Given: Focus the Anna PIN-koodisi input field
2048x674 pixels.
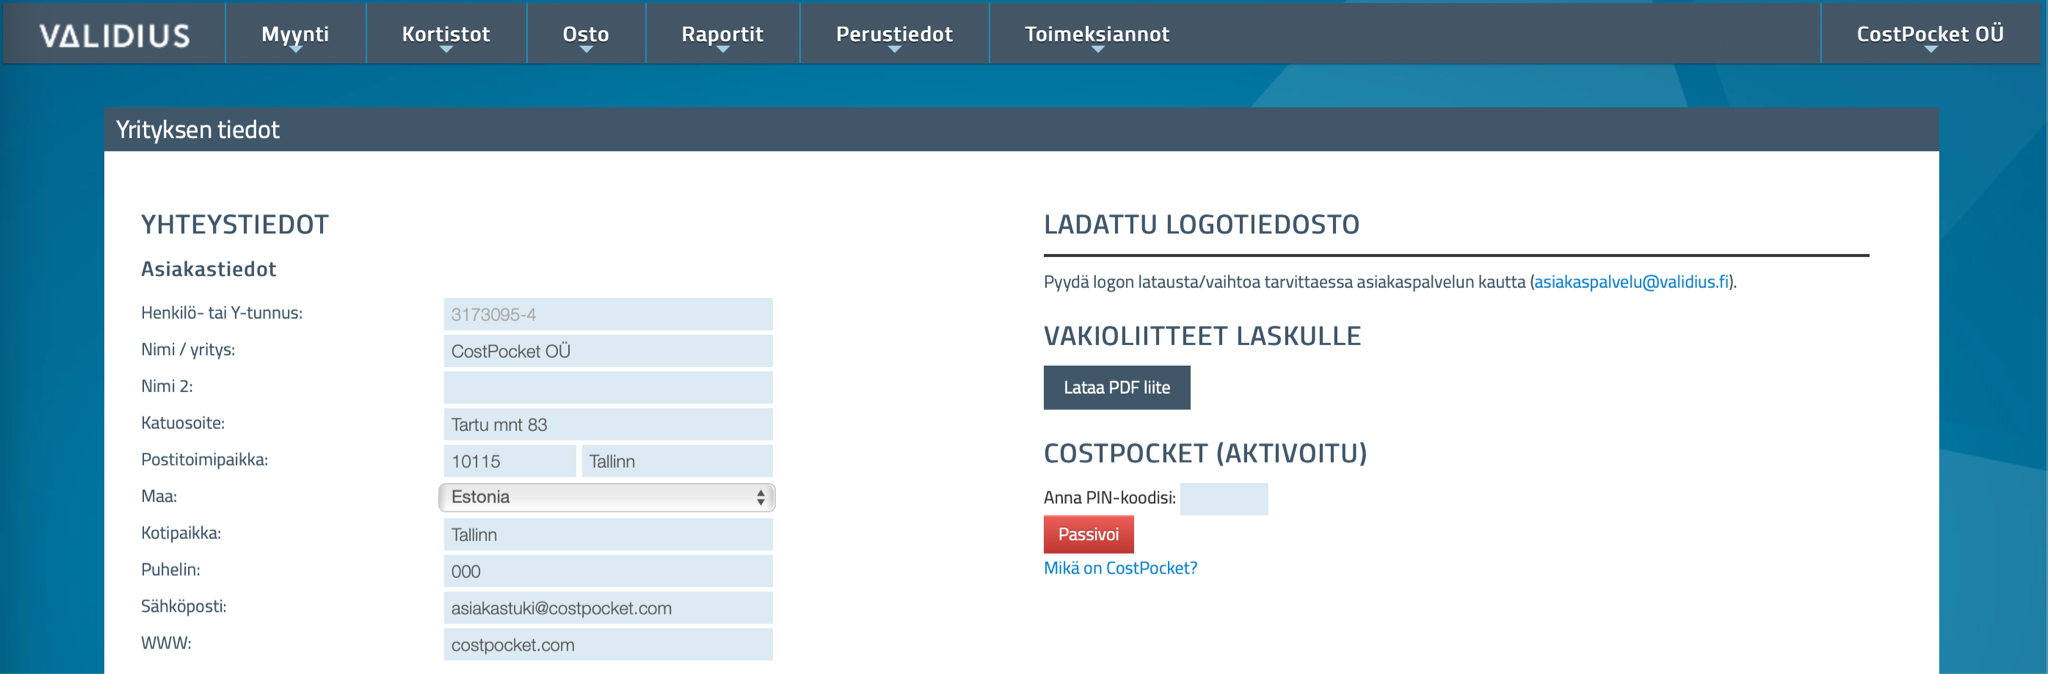Looking at the screenshot, I should pyautogui.click(x=1224, y=498).
